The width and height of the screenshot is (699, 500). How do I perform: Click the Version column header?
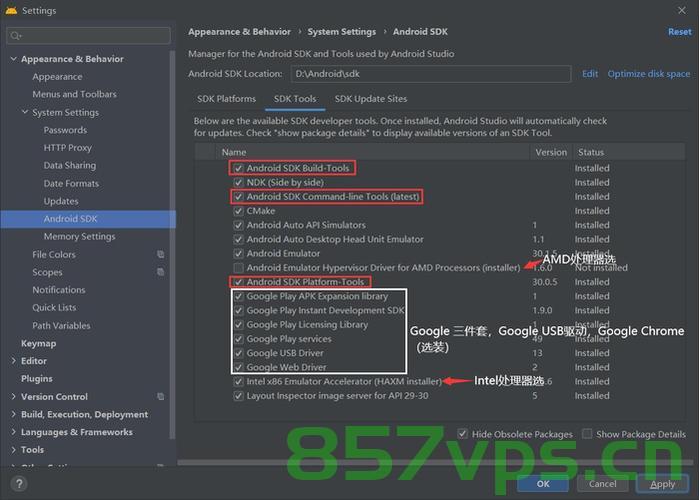[x=551, y=152]
